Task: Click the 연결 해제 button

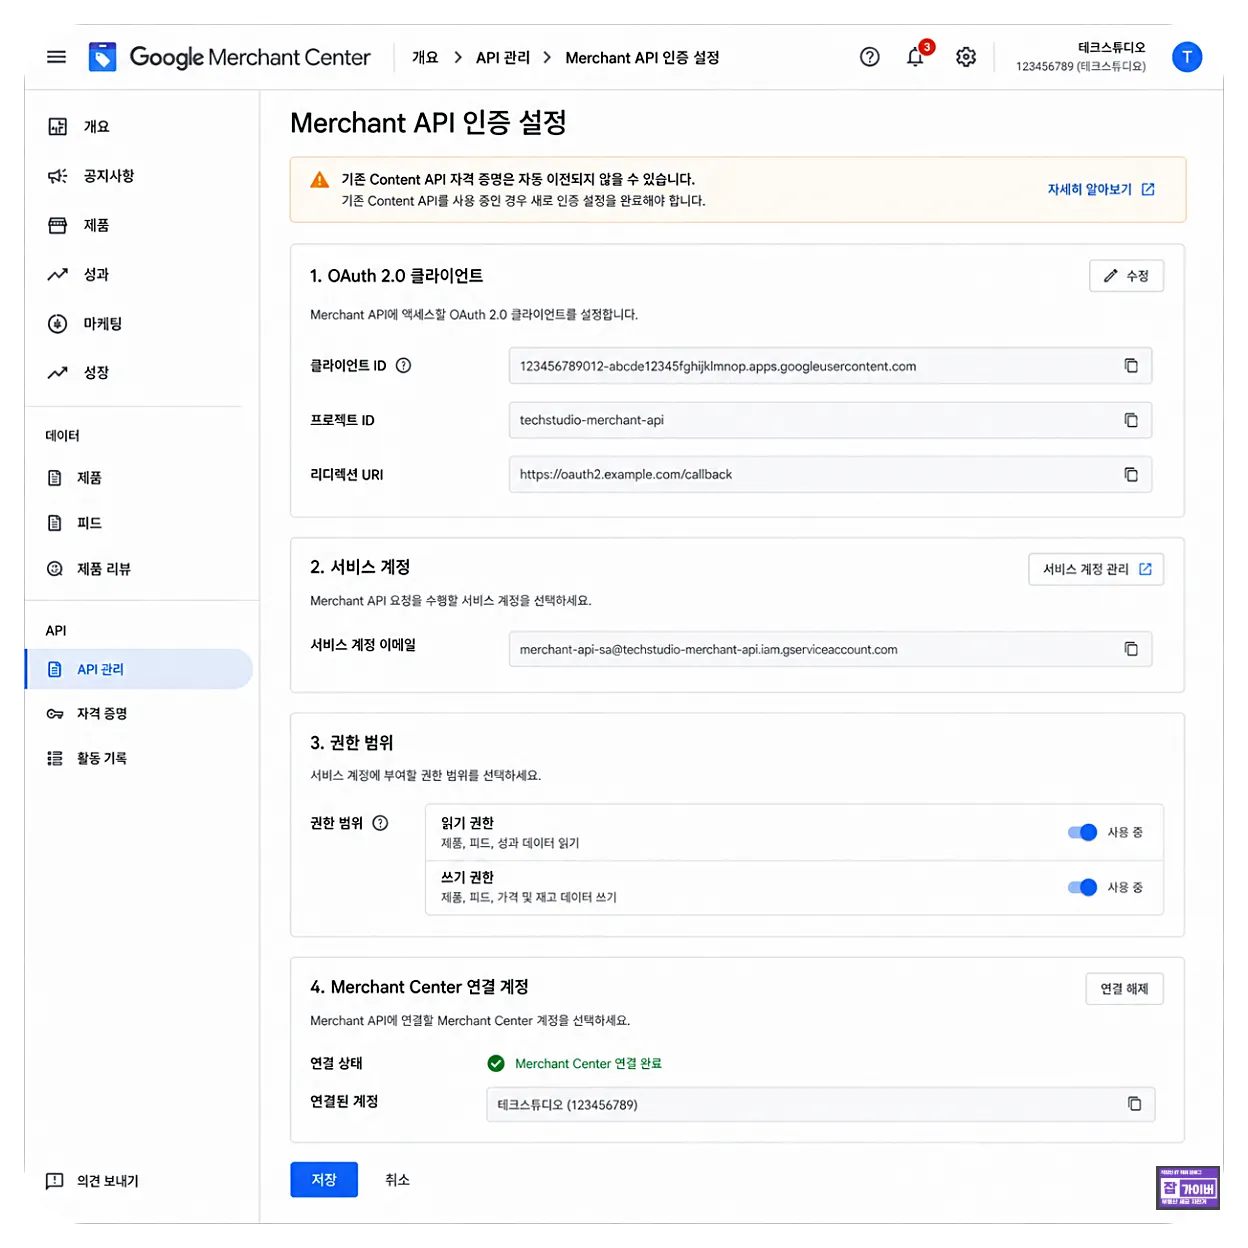Action: coord(1125,989)
